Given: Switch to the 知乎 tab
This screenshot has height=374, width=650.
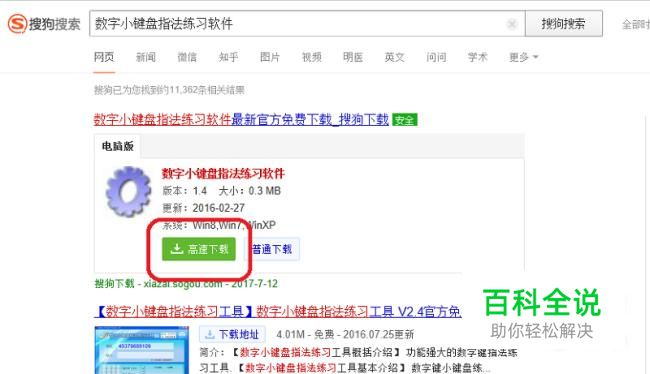Looking at the screenshot, I should point(228,57).
